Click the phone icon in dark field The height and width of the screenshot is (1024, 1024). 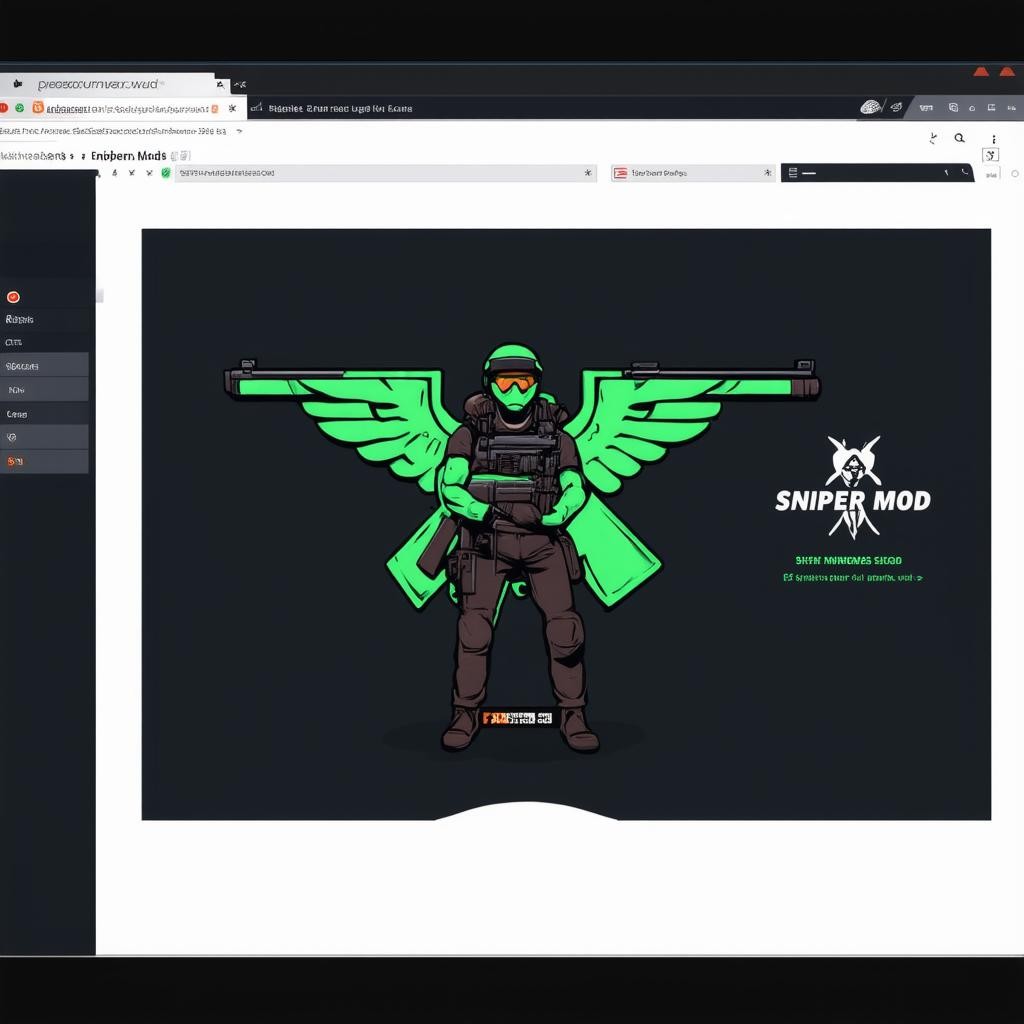pos(965,173)
